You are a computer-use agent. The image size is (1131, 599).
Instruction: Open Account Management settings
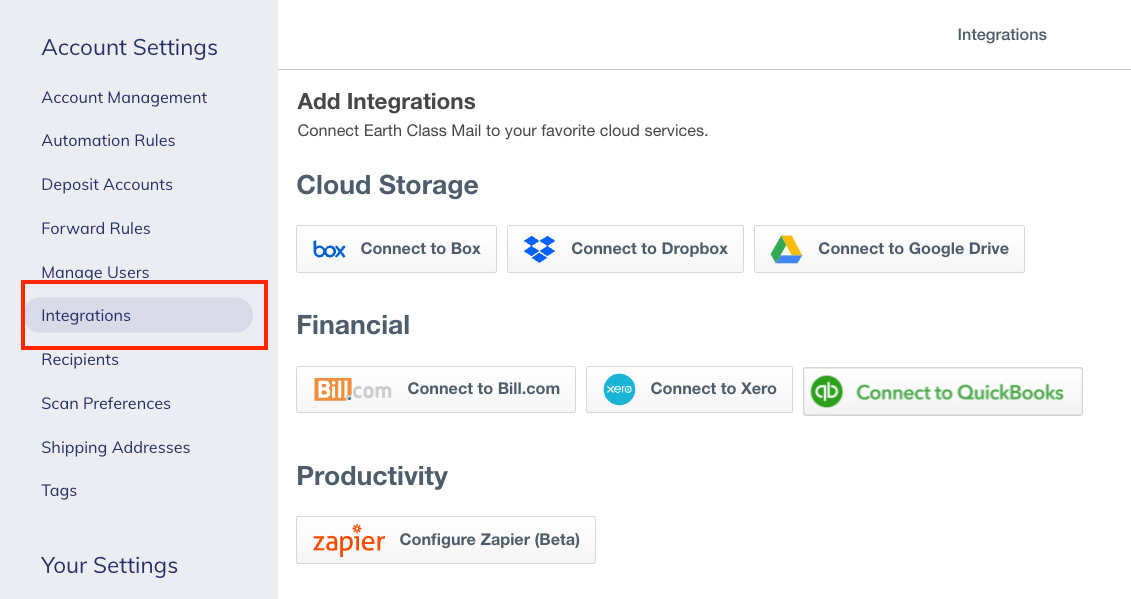(124, 97)
